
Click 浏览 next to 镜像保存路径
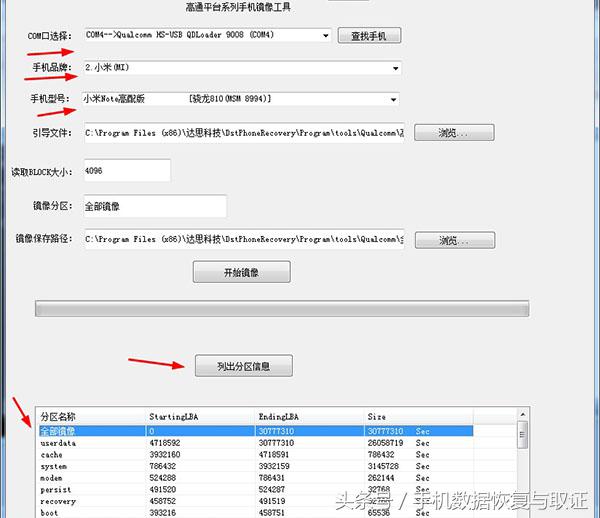click(x=455, y=240)
